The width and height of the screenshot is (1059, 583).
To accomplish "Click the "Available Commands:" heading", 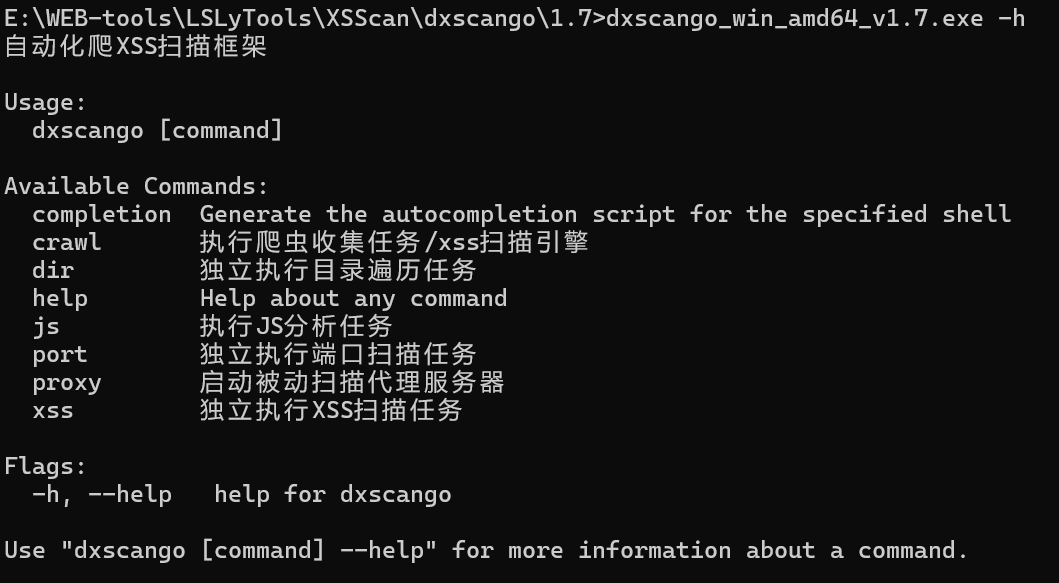I will (x=137, y=186).
